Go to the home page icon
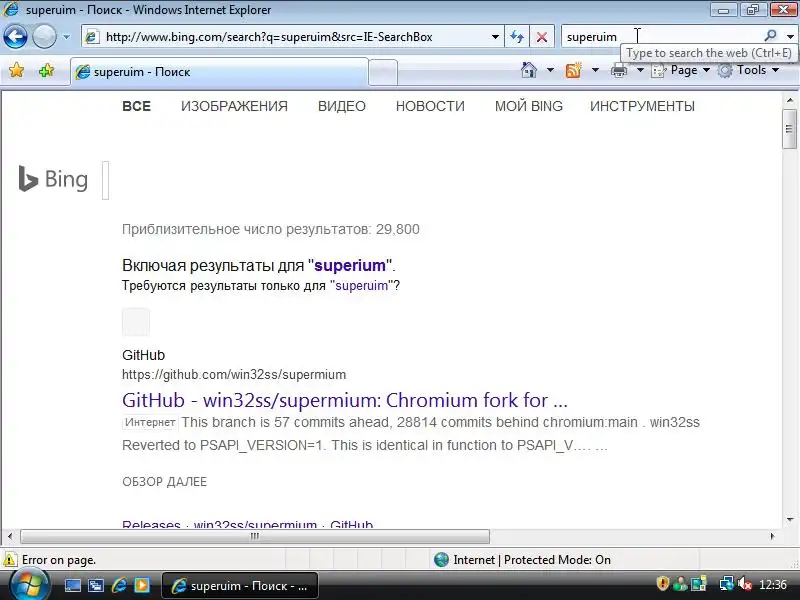 (x=529, y=70)
